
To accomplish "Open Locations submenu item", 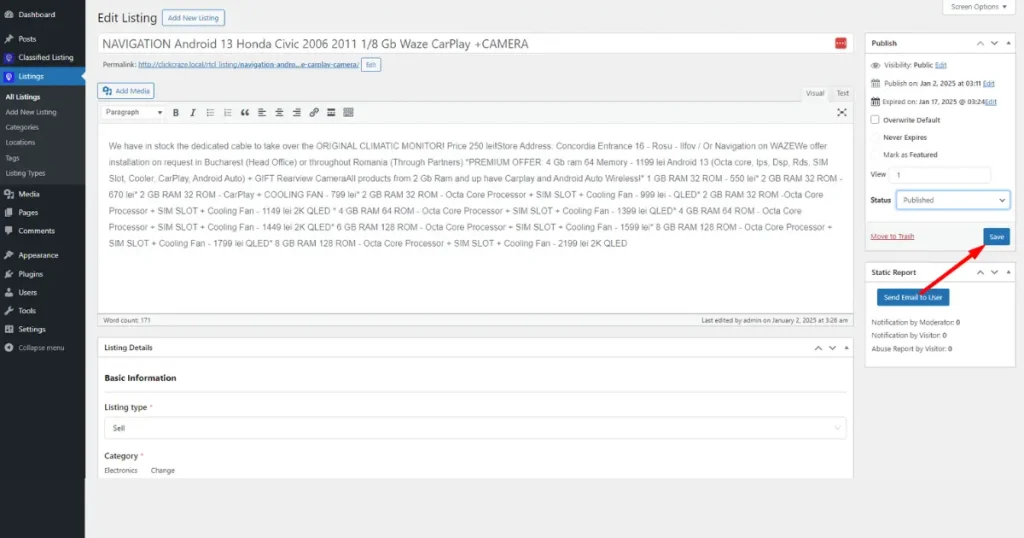I will (20, 142).
